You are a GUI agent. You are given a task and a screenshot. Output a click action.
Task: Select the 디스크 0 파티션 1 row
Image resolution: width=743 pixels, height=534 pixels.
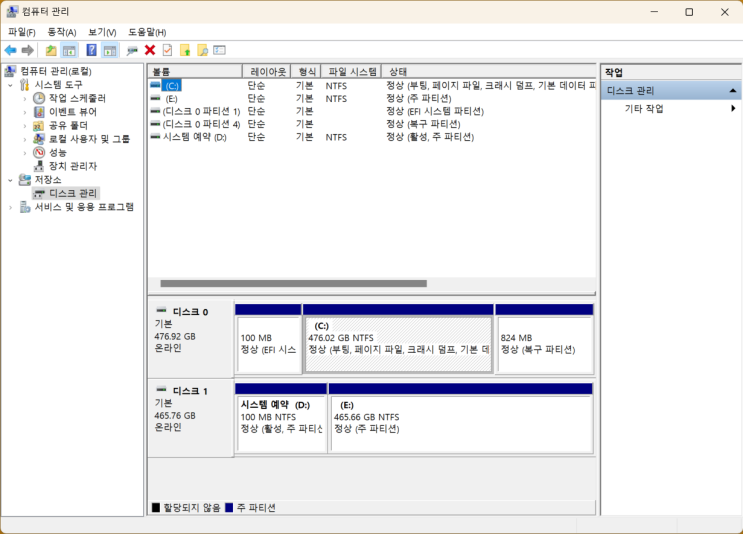372,111
